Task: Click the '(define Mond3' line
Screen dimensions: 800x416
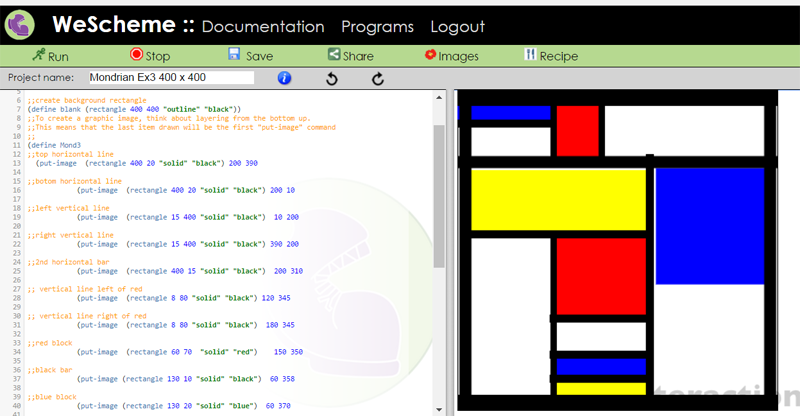Action: pos(54,145)
